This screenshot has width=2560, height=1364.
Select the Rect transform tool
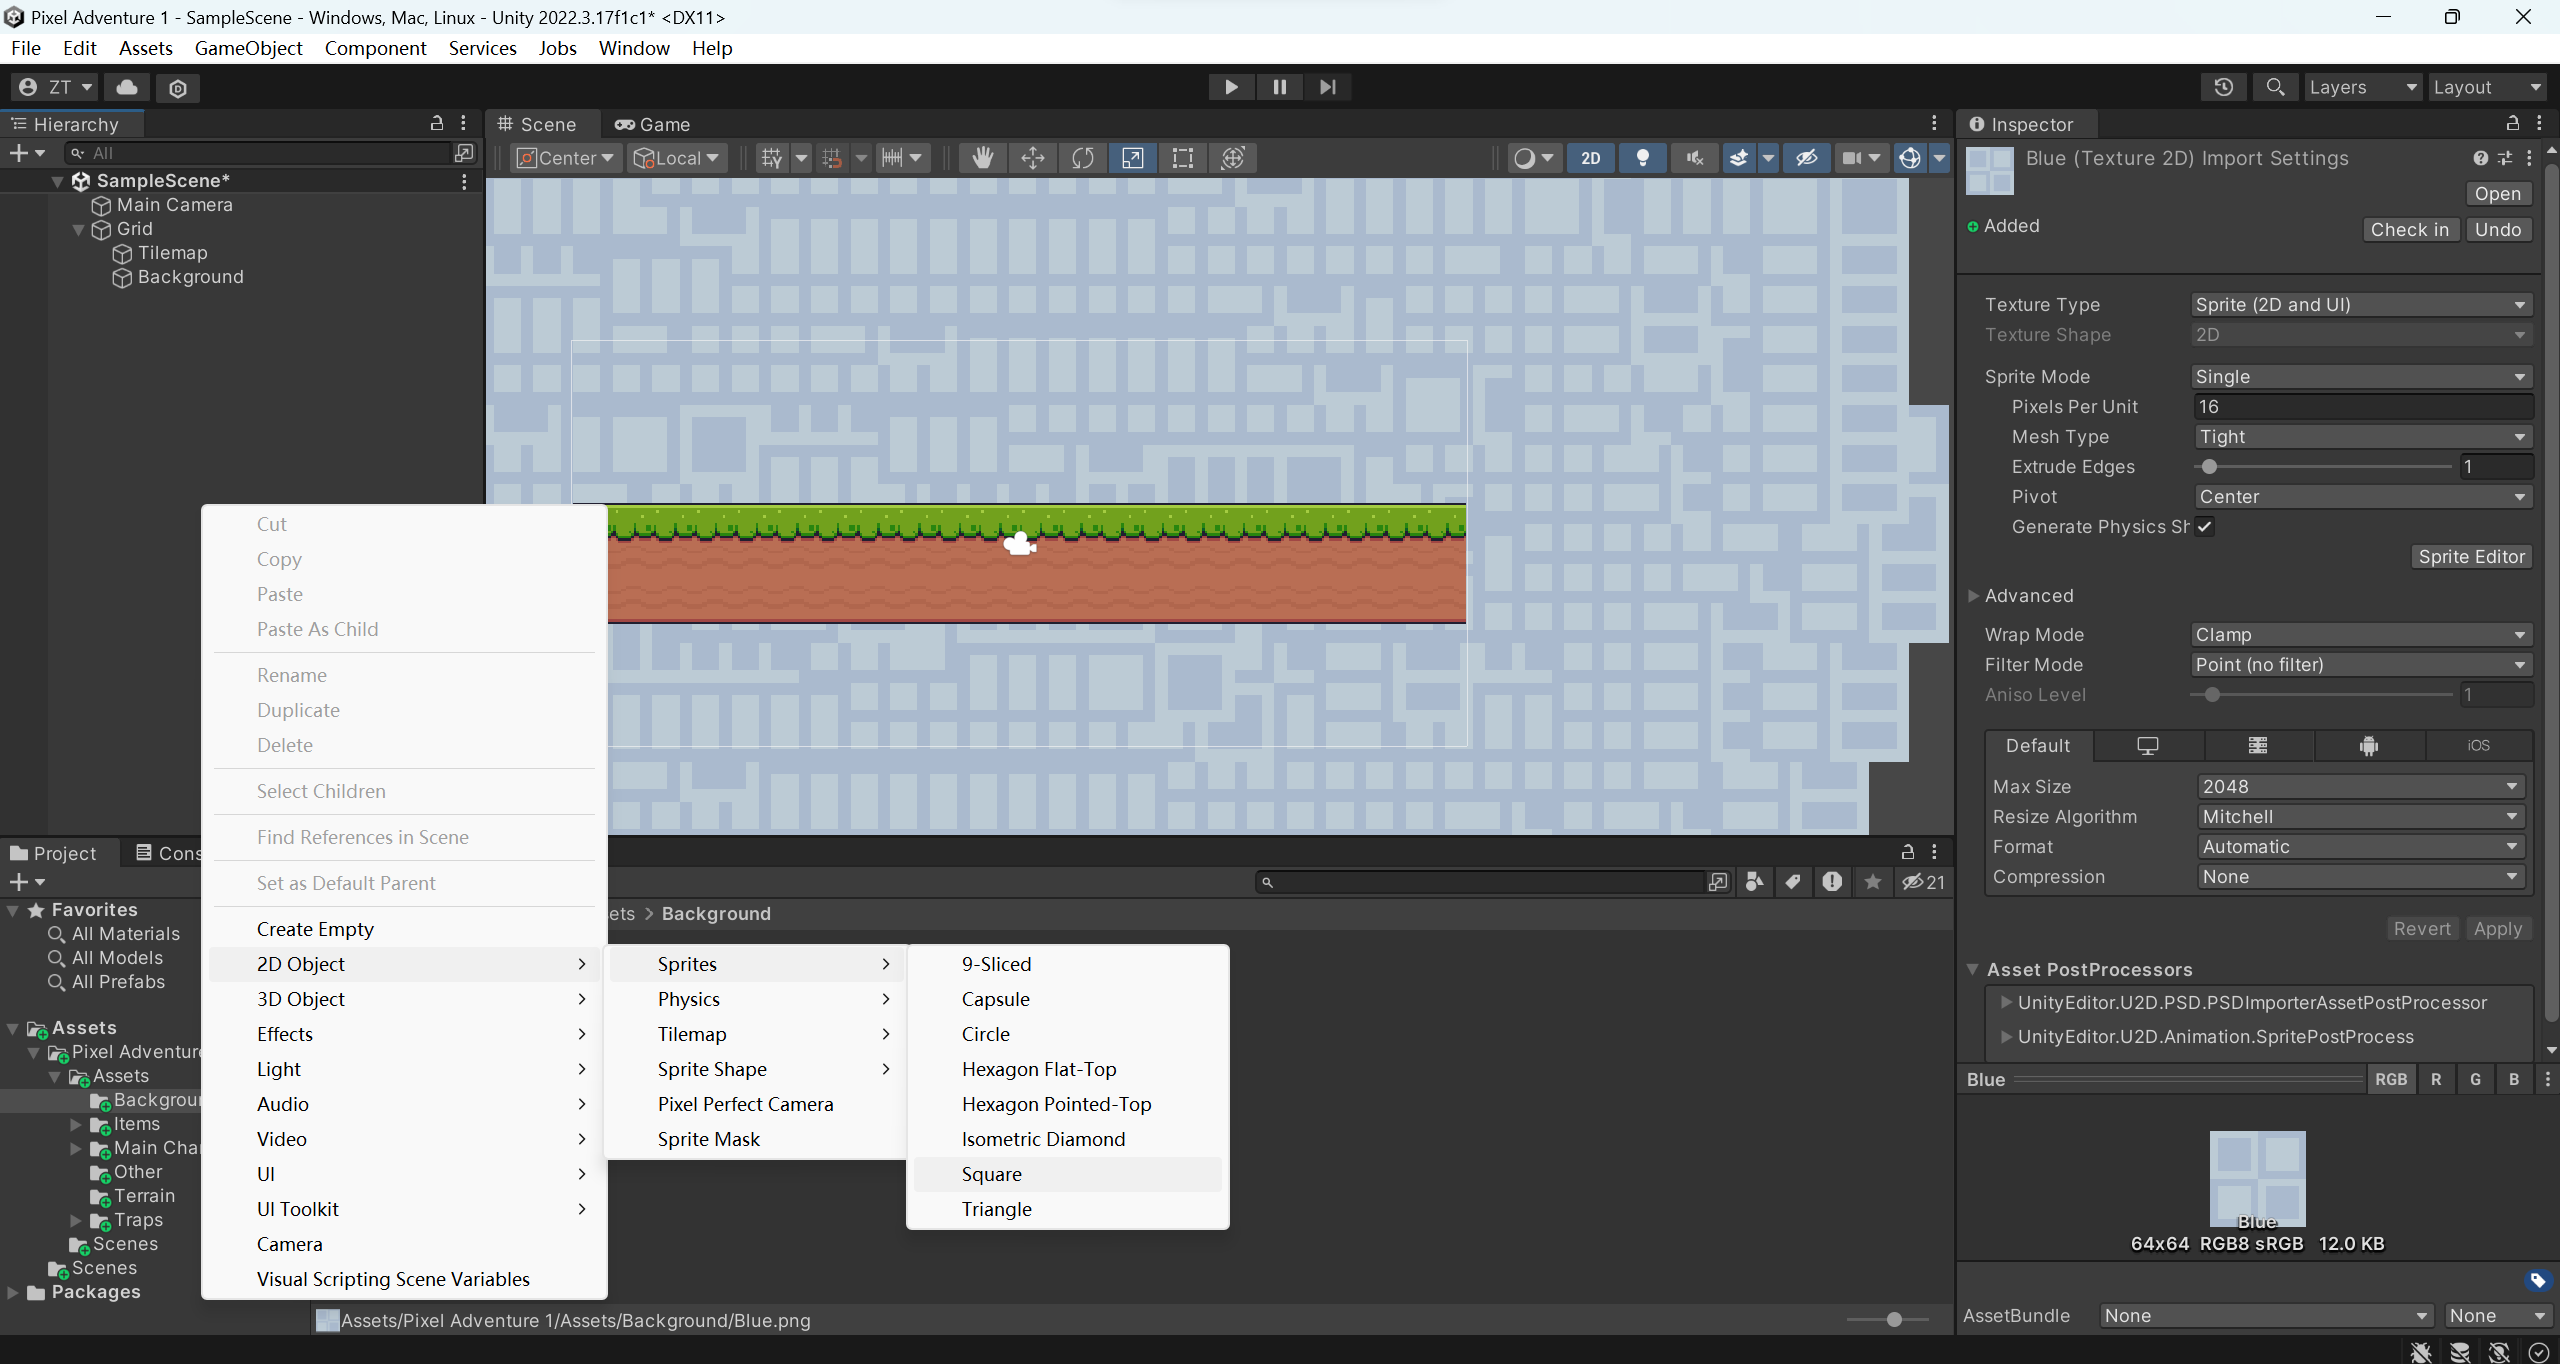[1182, 157]
